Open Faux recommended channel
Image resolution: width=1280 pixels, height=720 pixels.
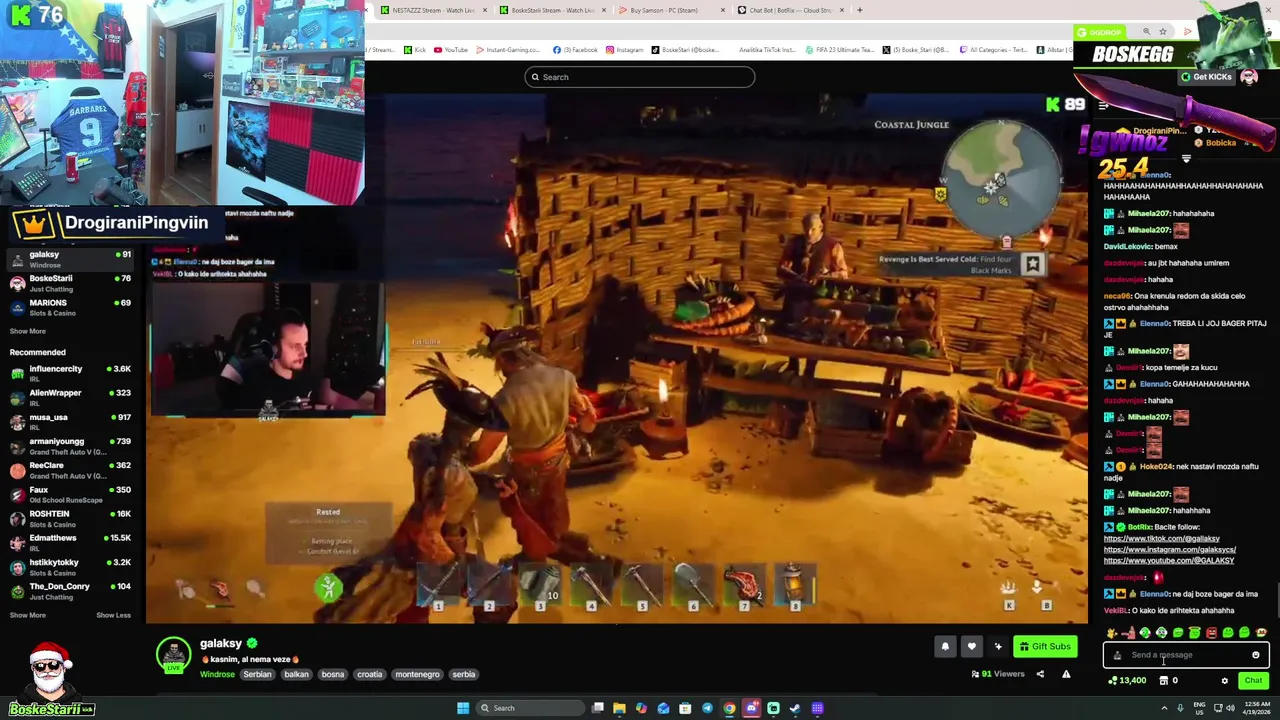coord(70,494)
